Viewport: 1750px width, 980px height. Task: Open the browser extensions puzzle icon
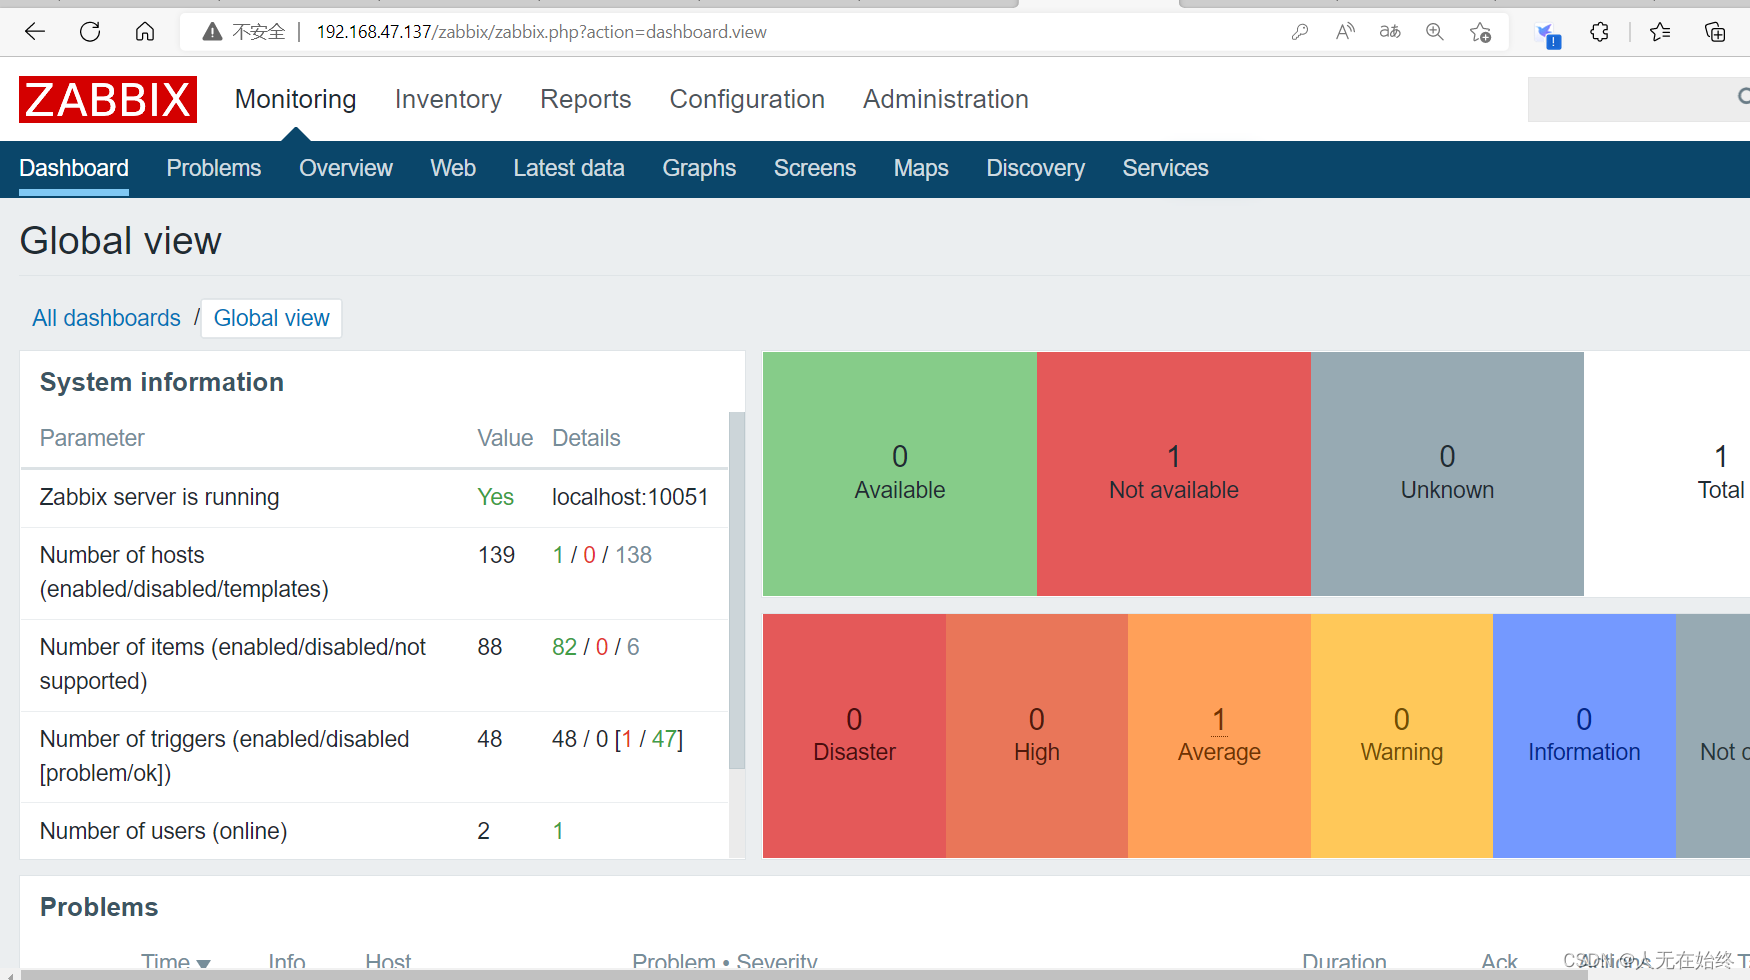tap(1599, 32)
